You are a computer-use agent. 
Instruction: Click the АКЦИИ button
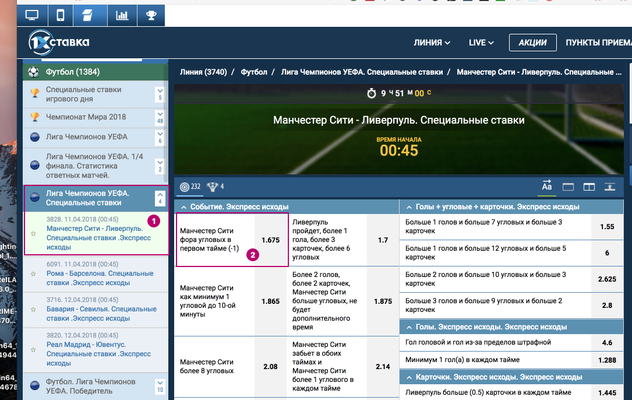click(x=532, y=42)
